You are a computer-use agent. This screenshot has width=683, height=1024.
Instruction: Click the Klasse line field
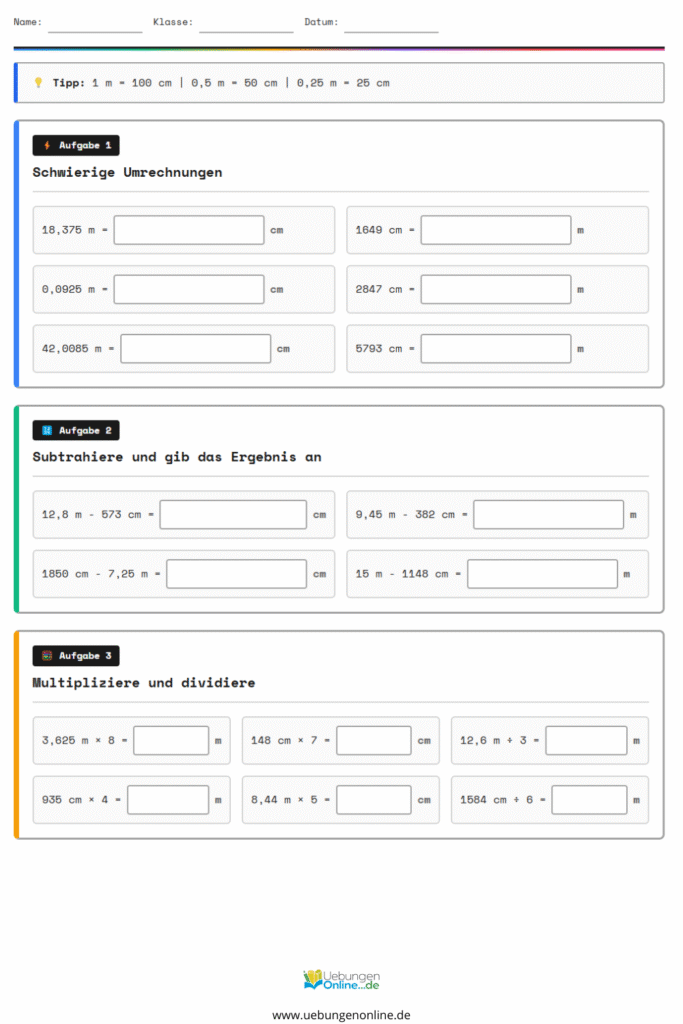pyautogui.click(x=246, y=24)
